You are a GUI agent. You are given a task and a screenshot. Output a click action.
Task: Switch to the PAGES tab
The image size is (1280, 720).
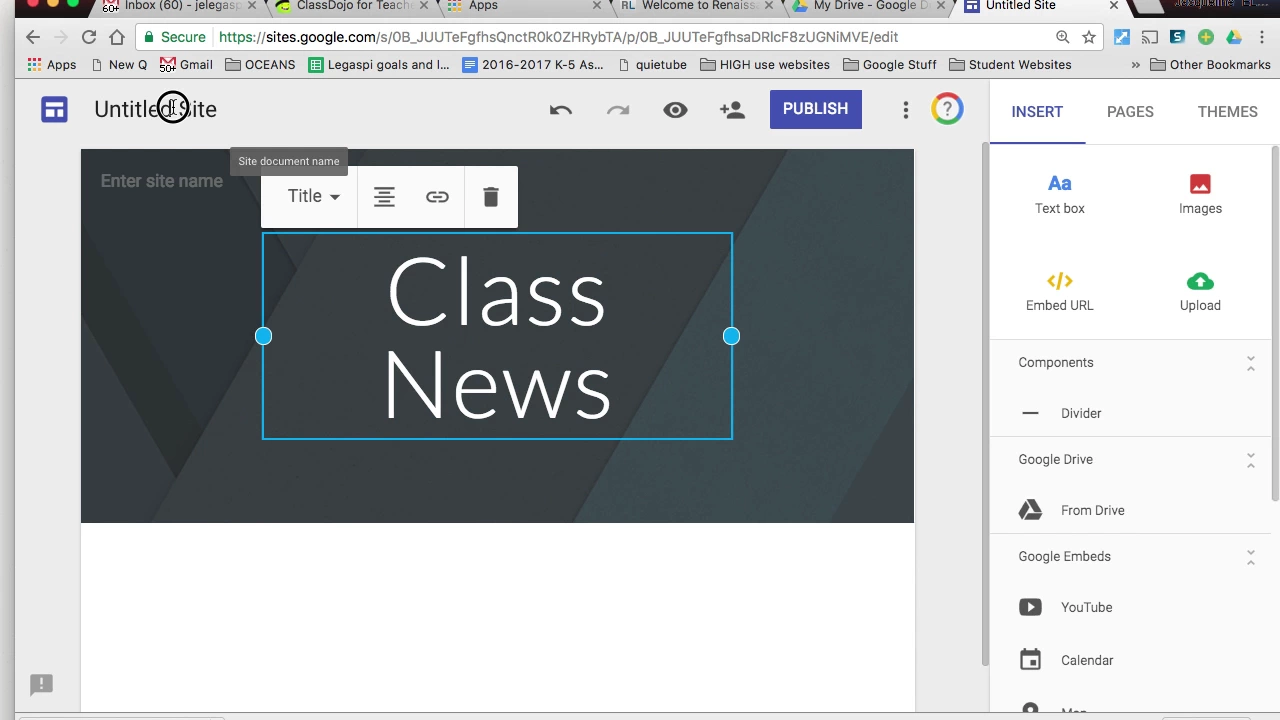tap(1130, 112)
